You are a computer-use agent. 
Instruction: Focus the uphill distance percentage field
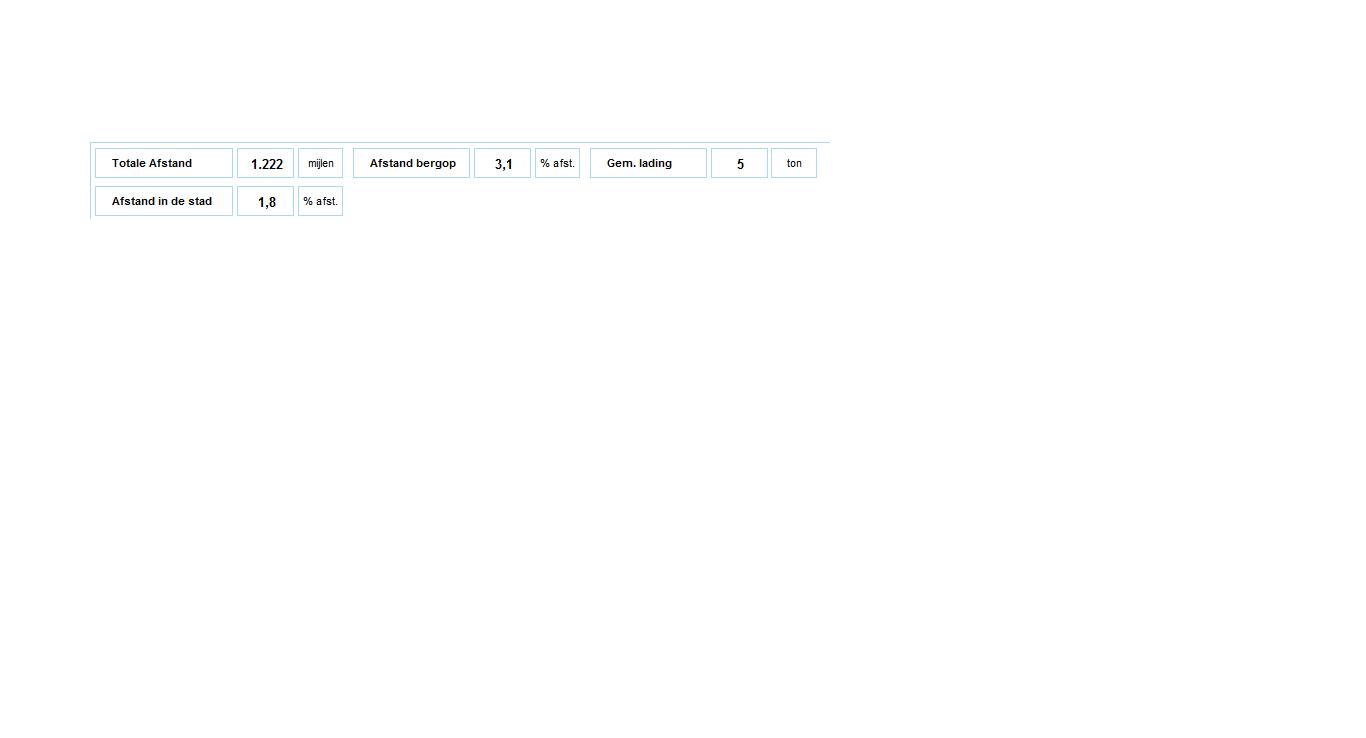coord(502,163)
